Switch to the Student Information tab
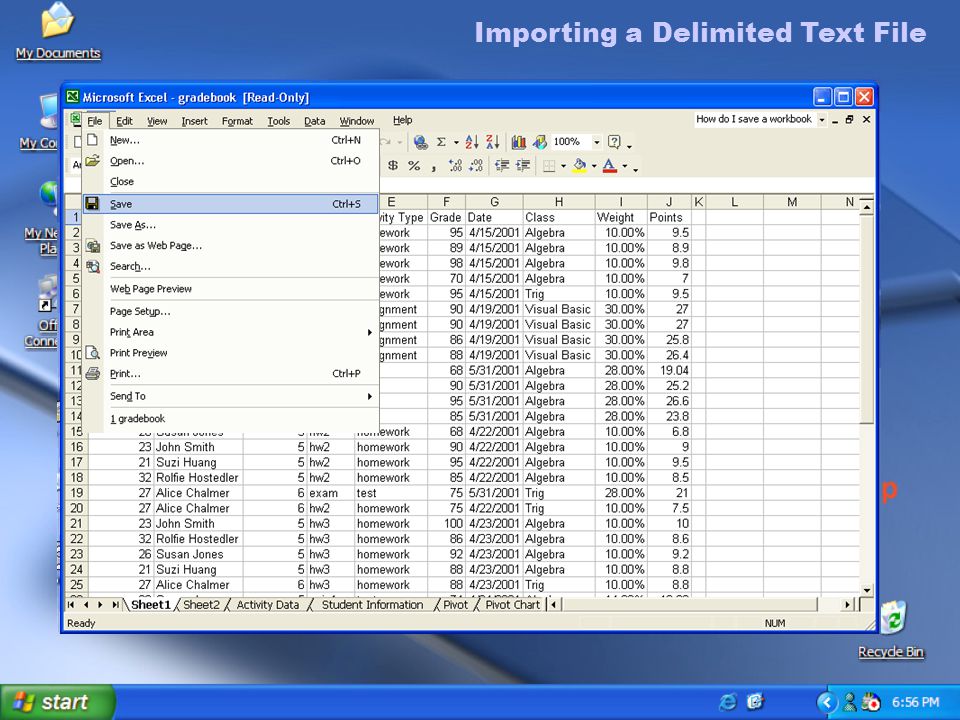 point(372,605)
